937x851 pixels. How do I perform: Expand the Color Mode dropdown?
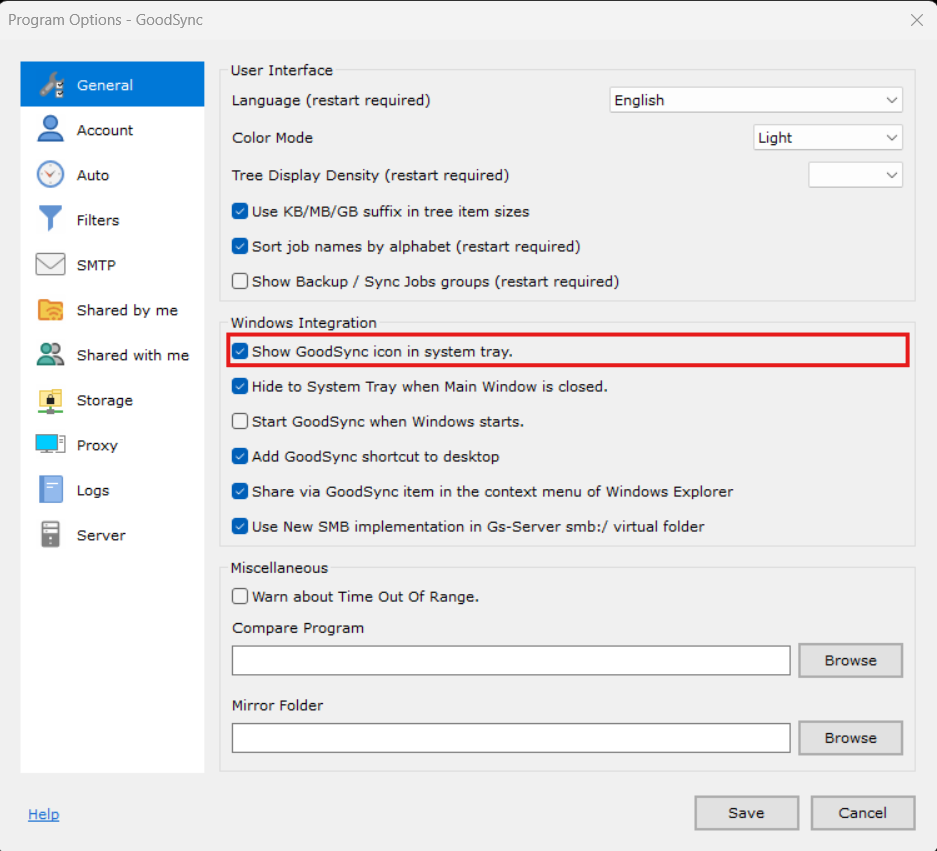(827, 138)
